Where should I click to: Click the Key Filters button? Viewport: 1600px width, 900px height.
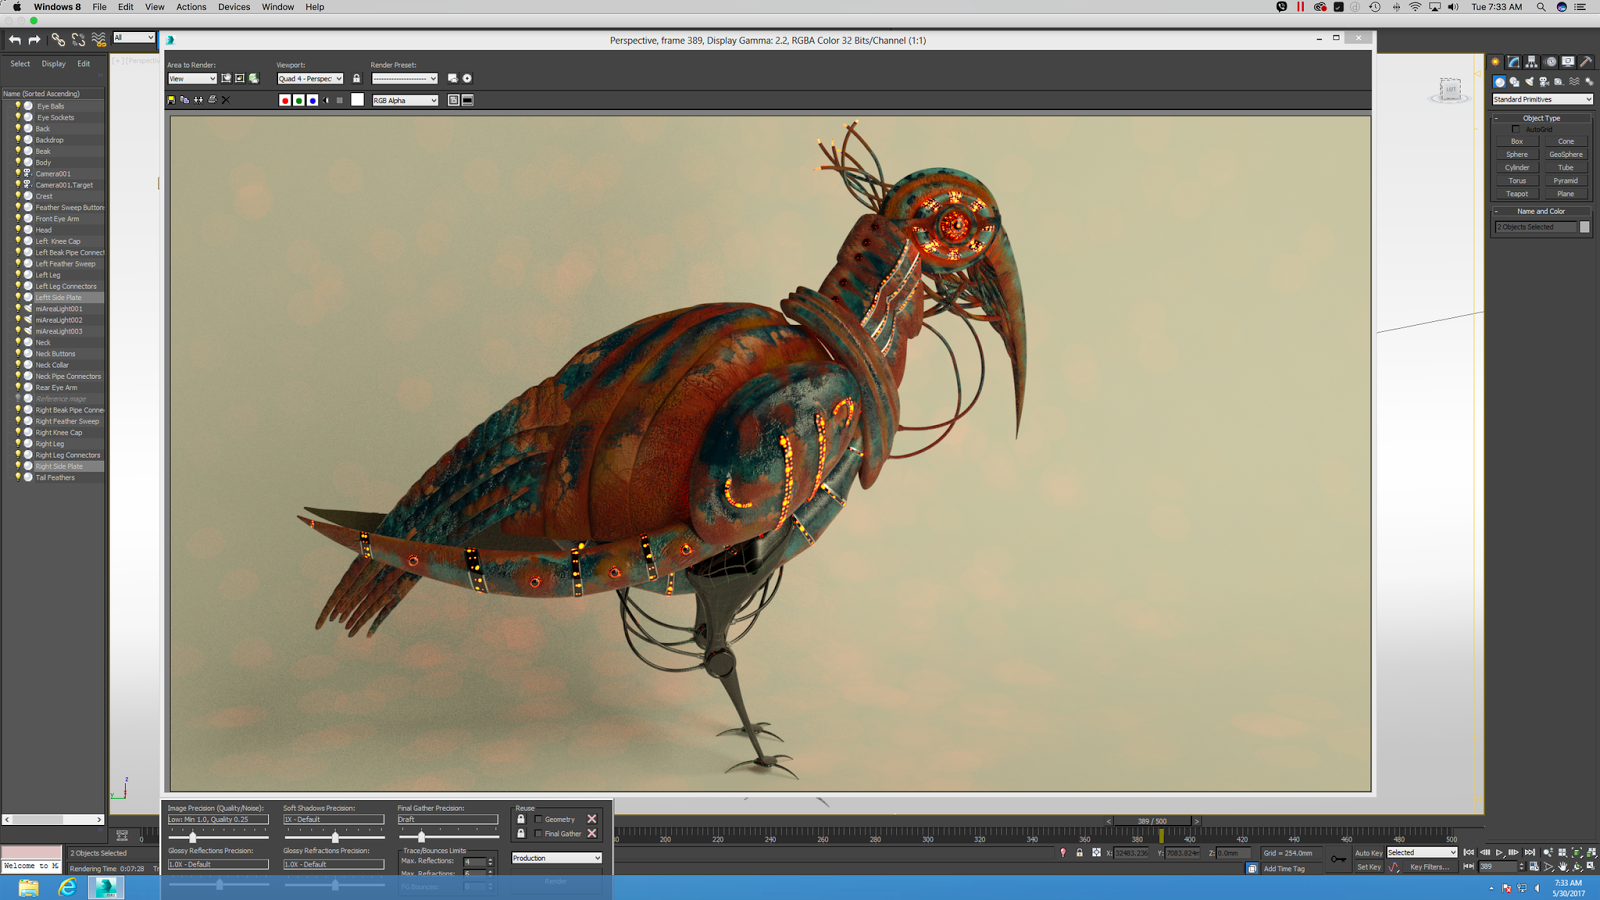click(1429, 867)
